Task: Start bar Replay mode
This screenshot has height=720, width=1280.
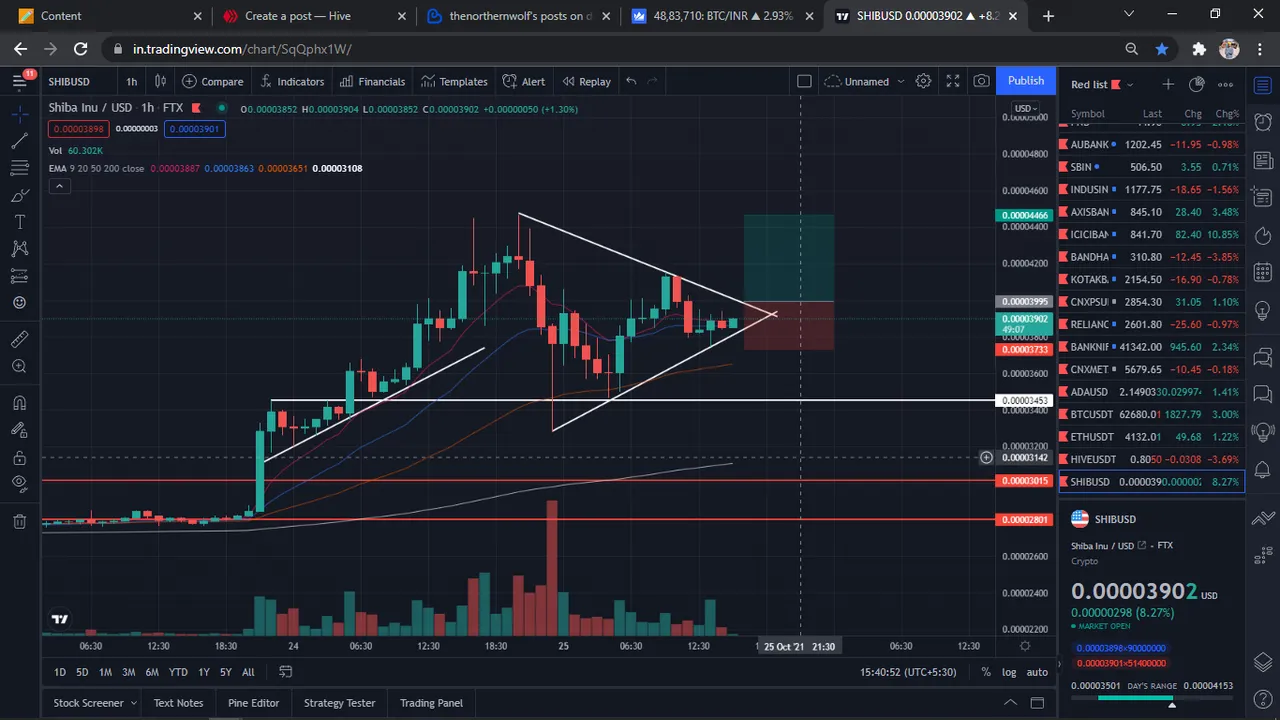Action: (586, 81)
